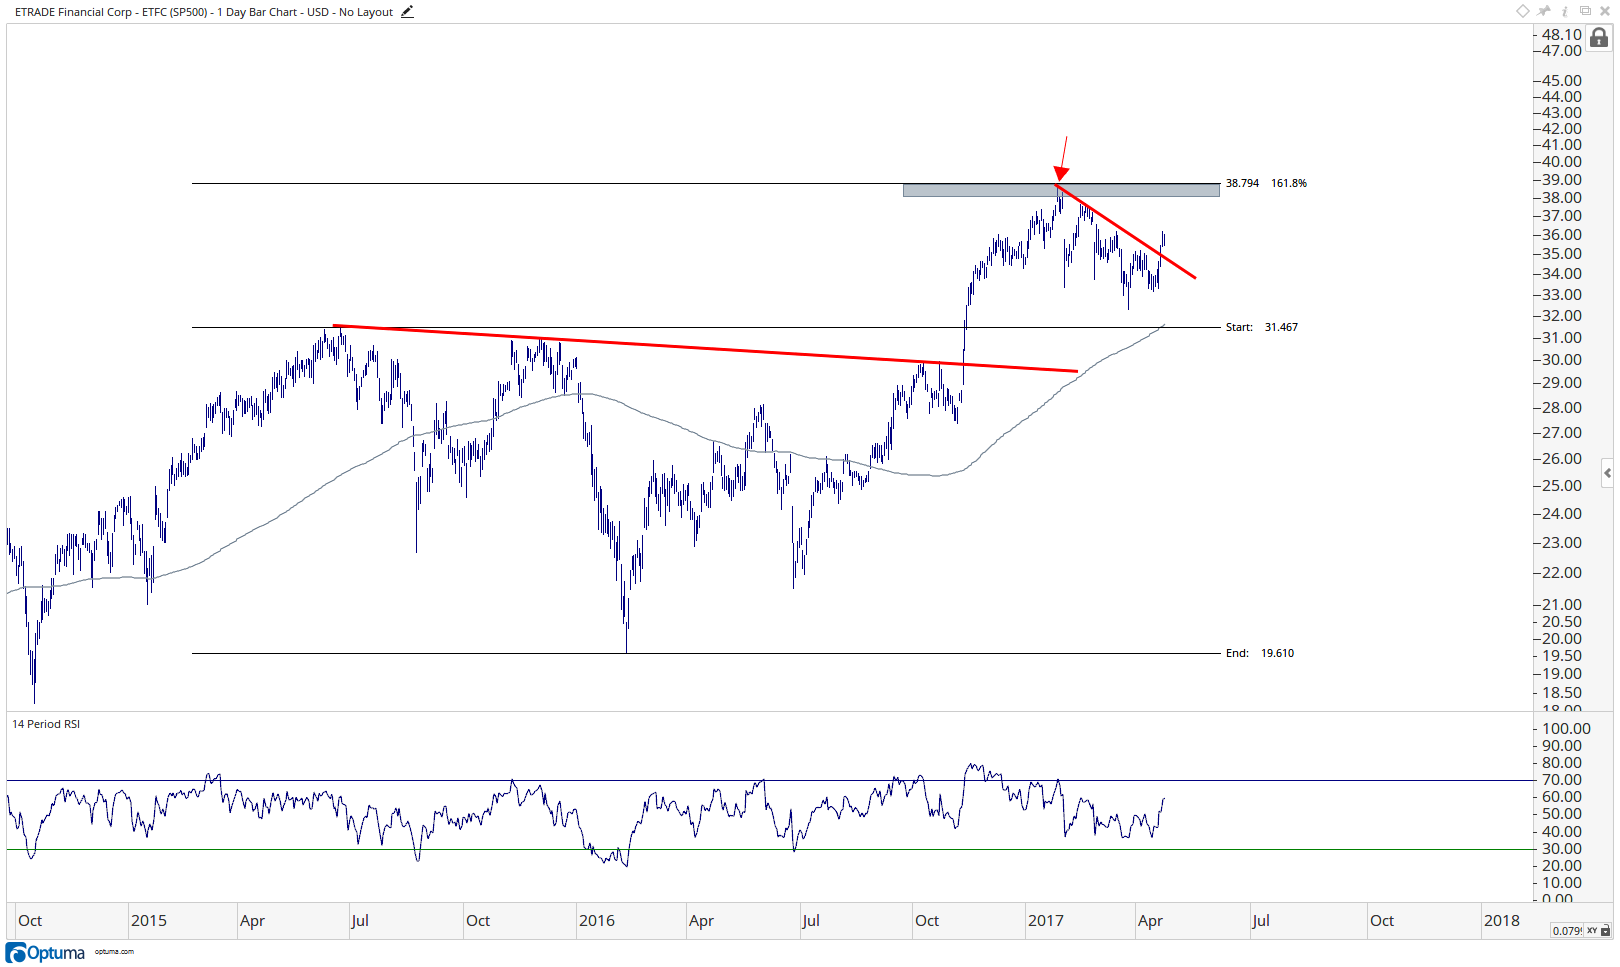1620x967 pixels.
Task: Open chart information via the 'i' icon
Action: [x=1565, y=11]
